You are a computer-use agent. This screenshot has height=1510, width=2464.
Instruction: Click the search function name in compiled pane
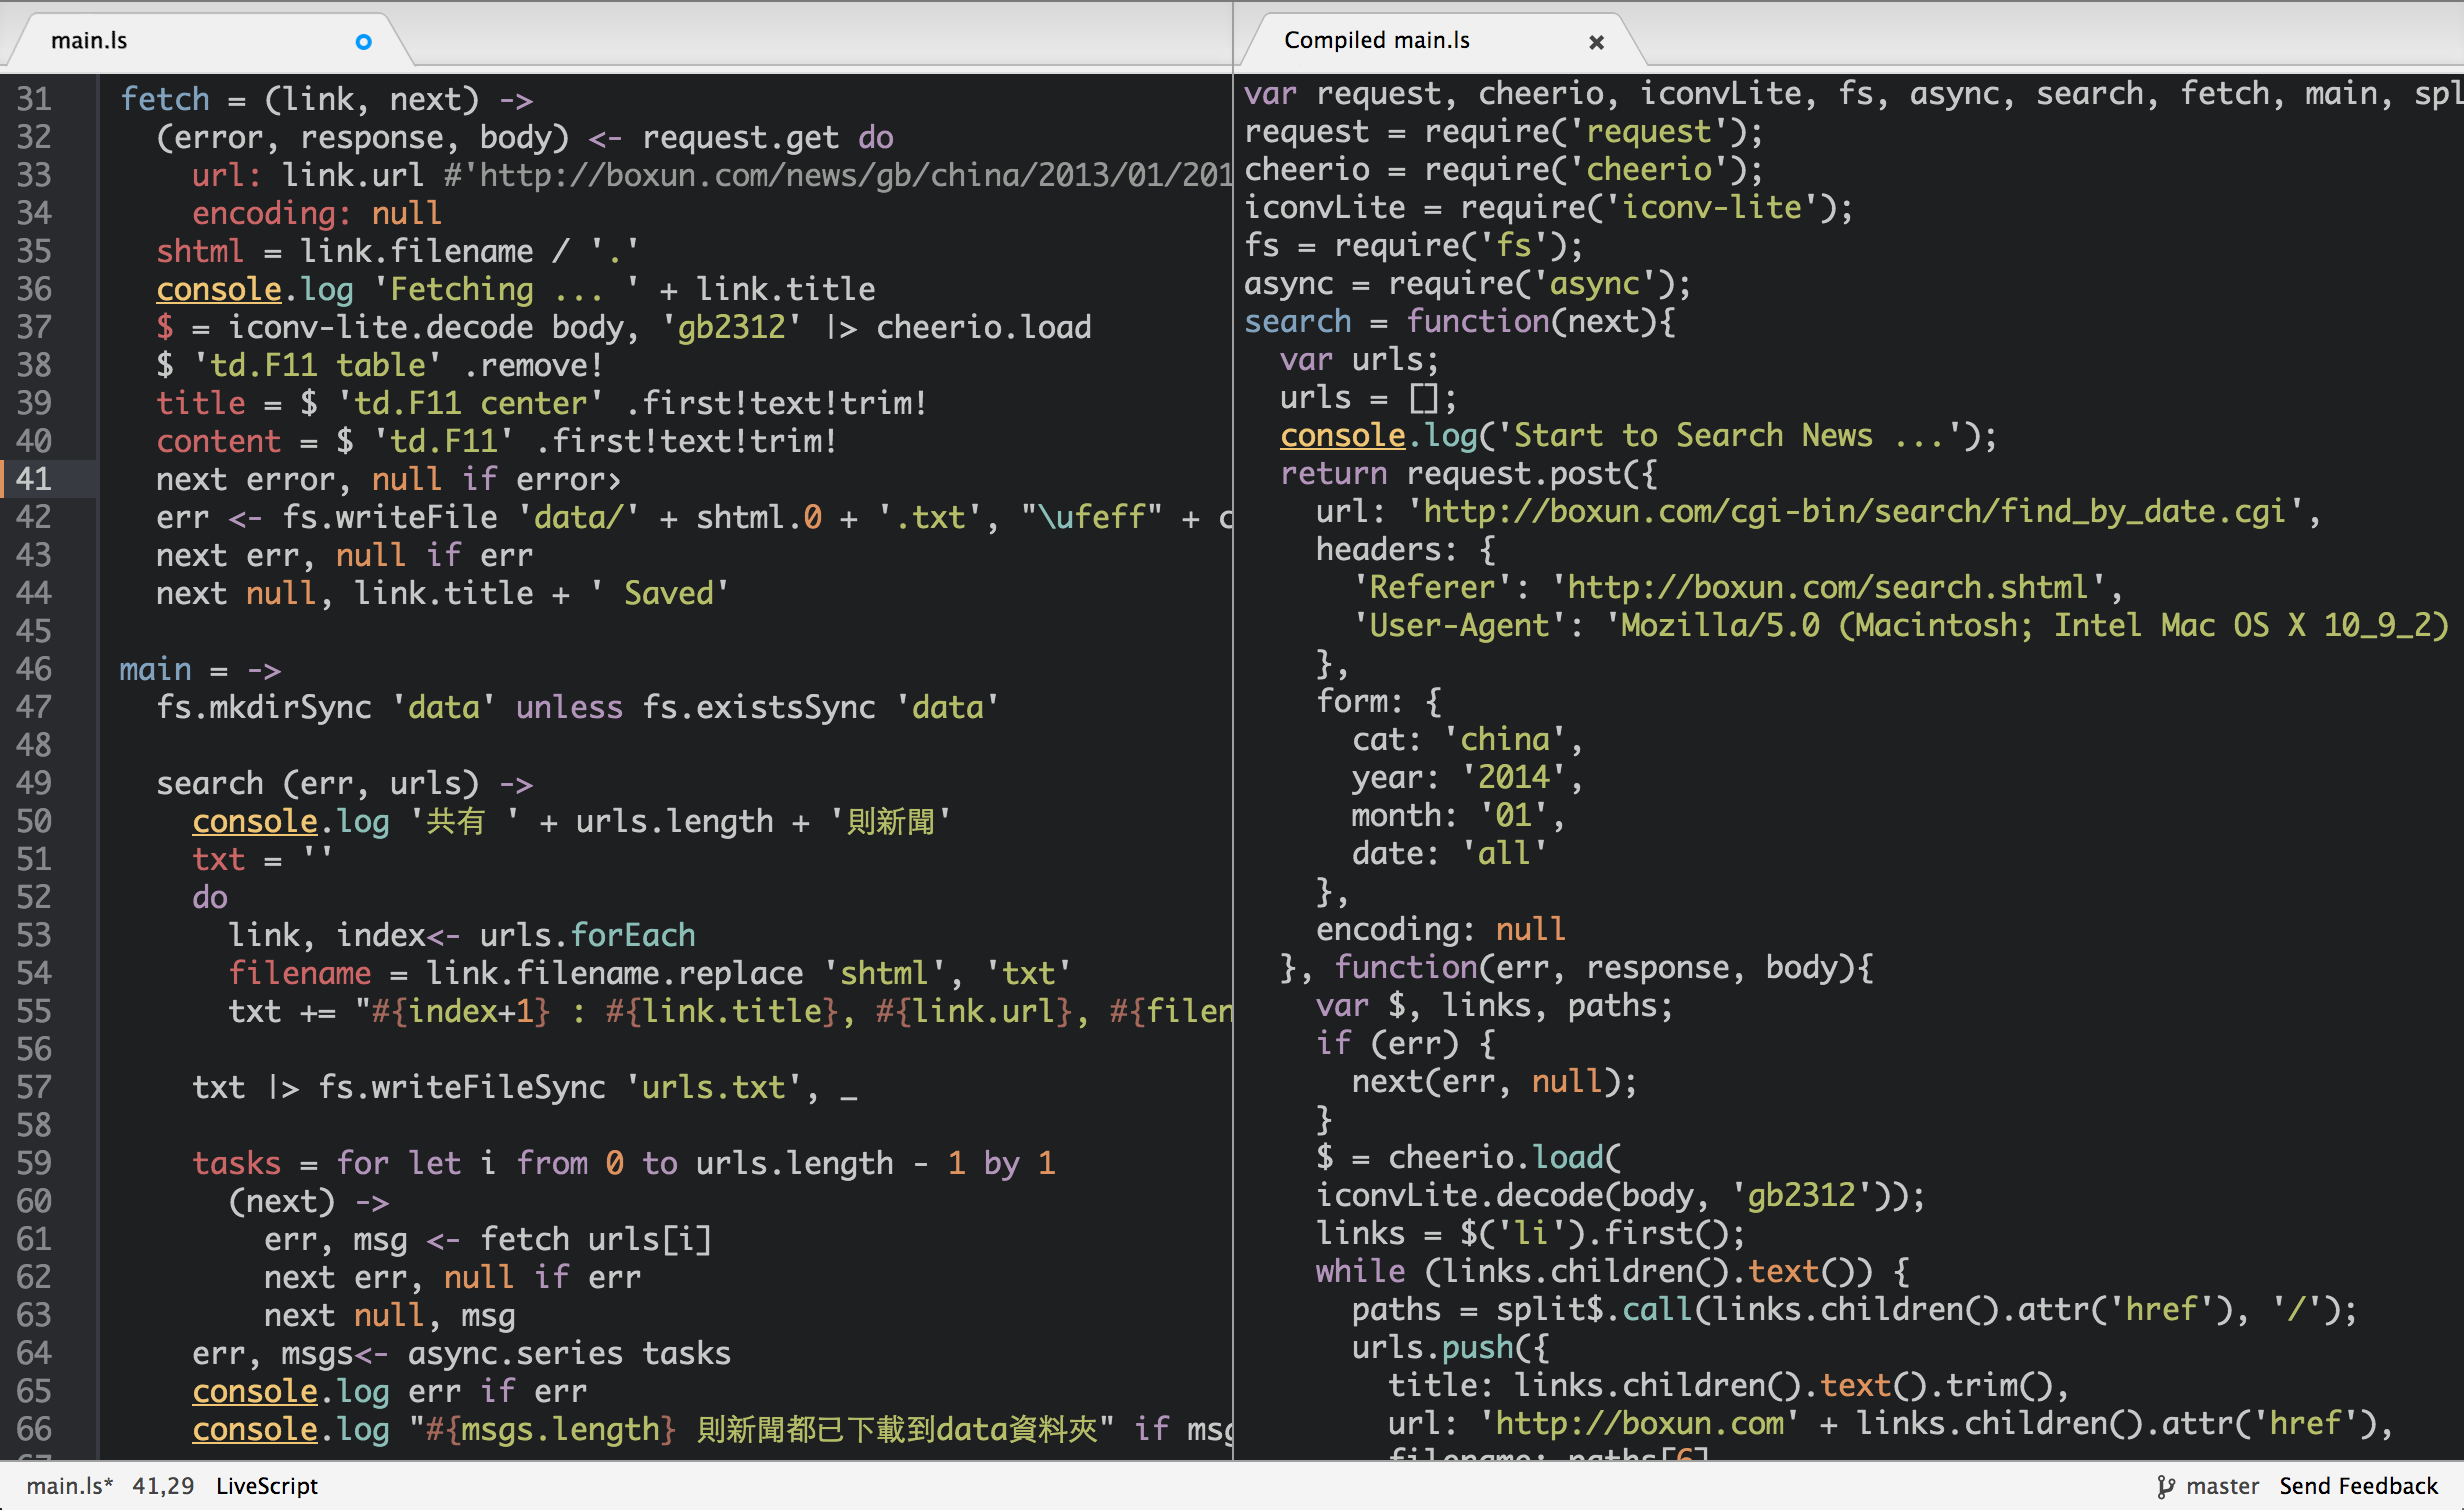[x=1297, y=322]
